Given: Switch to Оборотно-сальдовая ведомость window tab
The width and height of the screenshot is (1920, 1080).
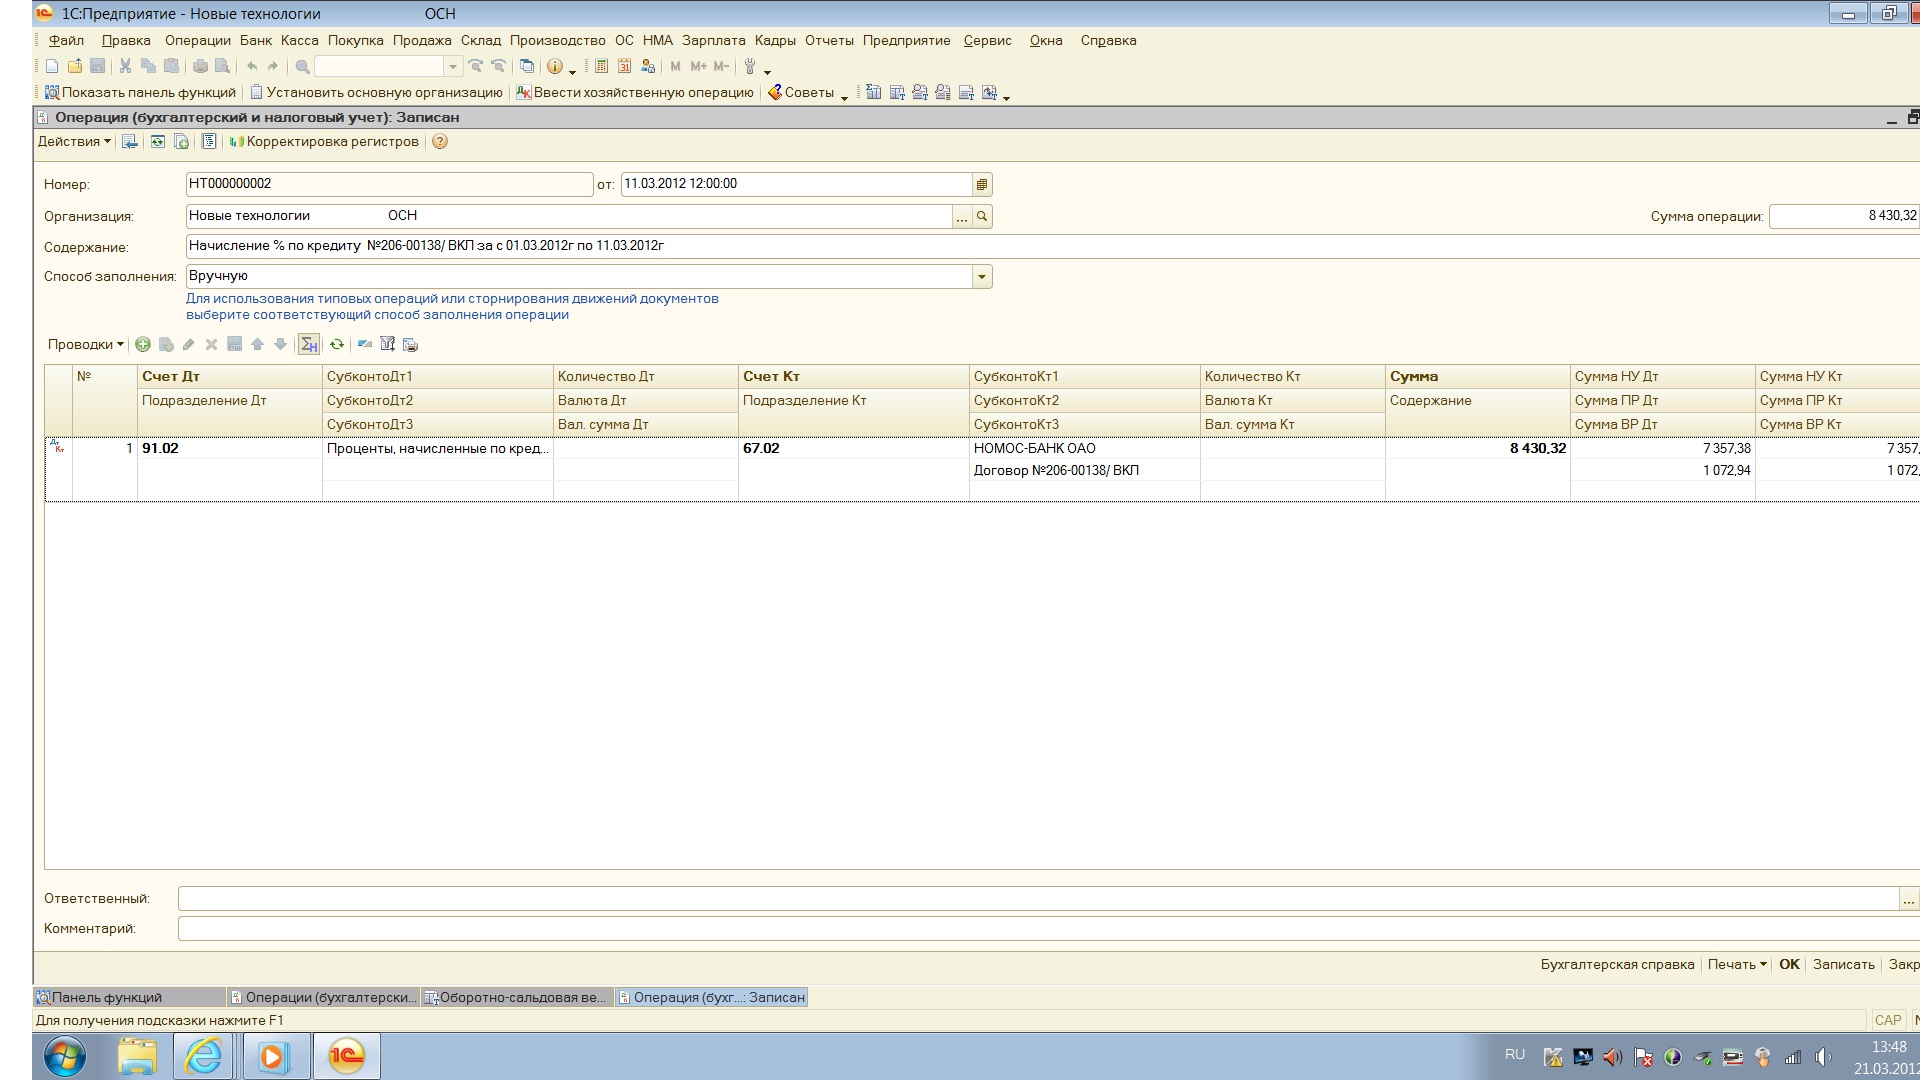Looking at the screenshot, I should pyautogui.click(x=515, y=997).
